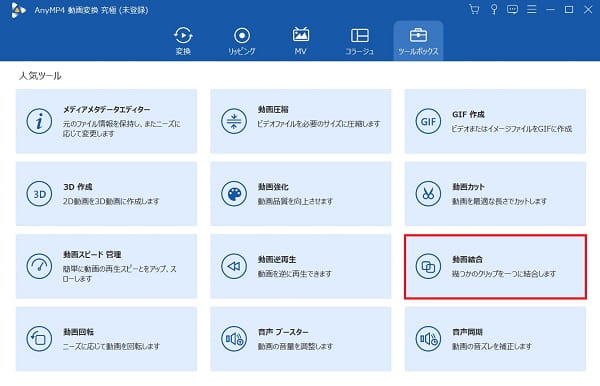The height and width of the screenshot is (386, 600).
Task: Open the 動画スピード管理 tool card
Action: coord(106,266)
